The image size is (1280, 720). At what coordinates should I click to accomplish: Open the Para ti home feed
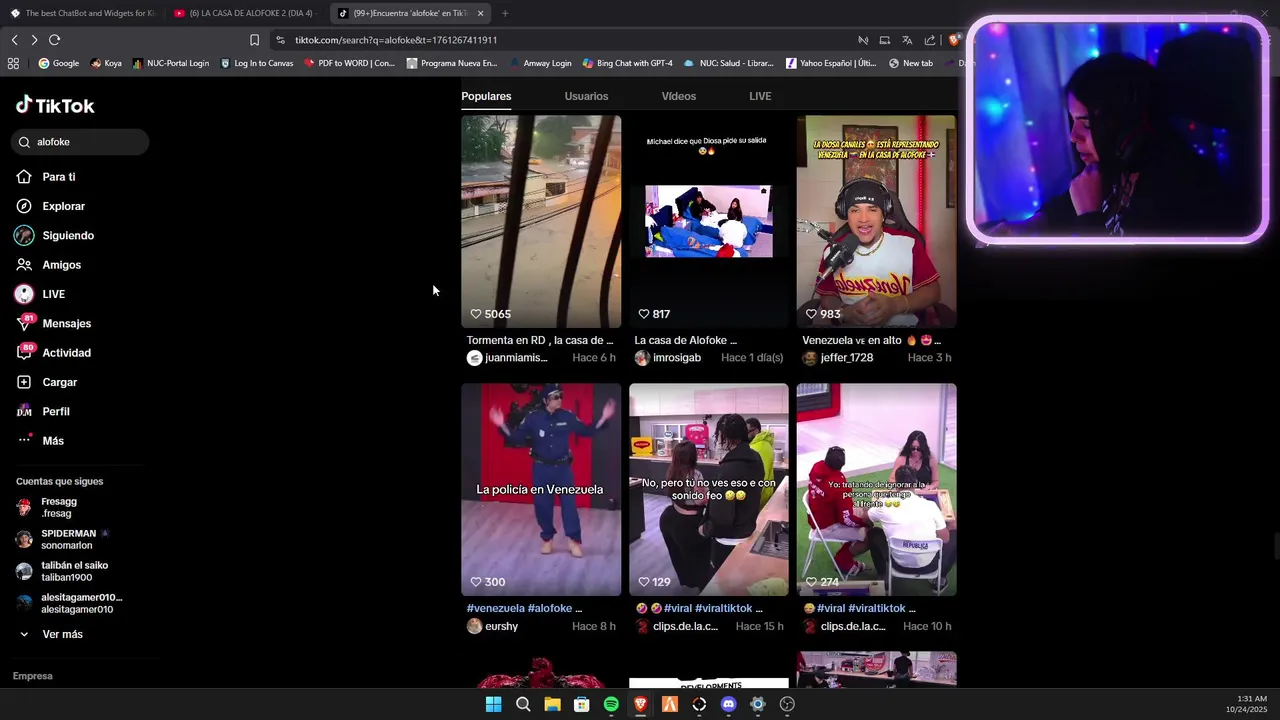pos(46,177)
